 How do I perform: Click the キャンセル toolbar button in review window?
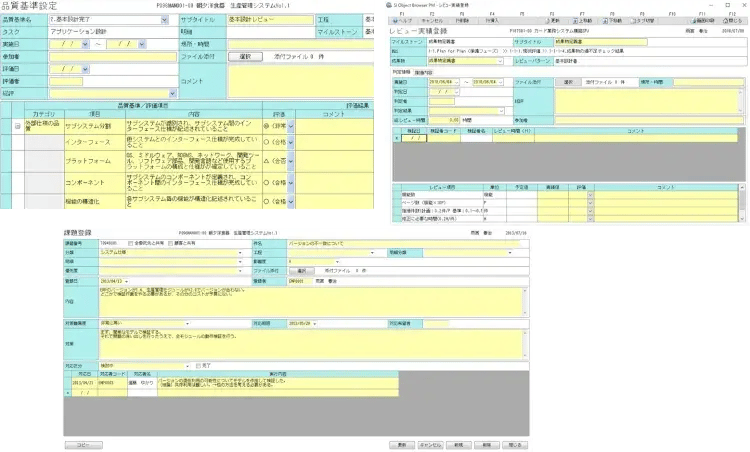(x=433, y=19)
